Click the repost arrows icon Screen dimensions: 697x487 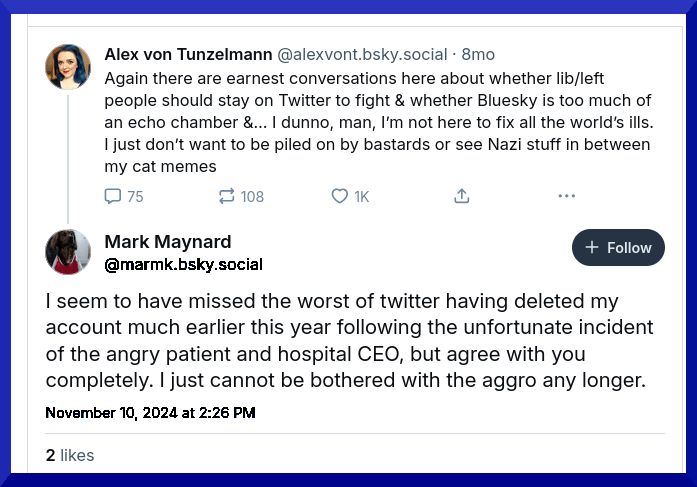tap(226, 197)
